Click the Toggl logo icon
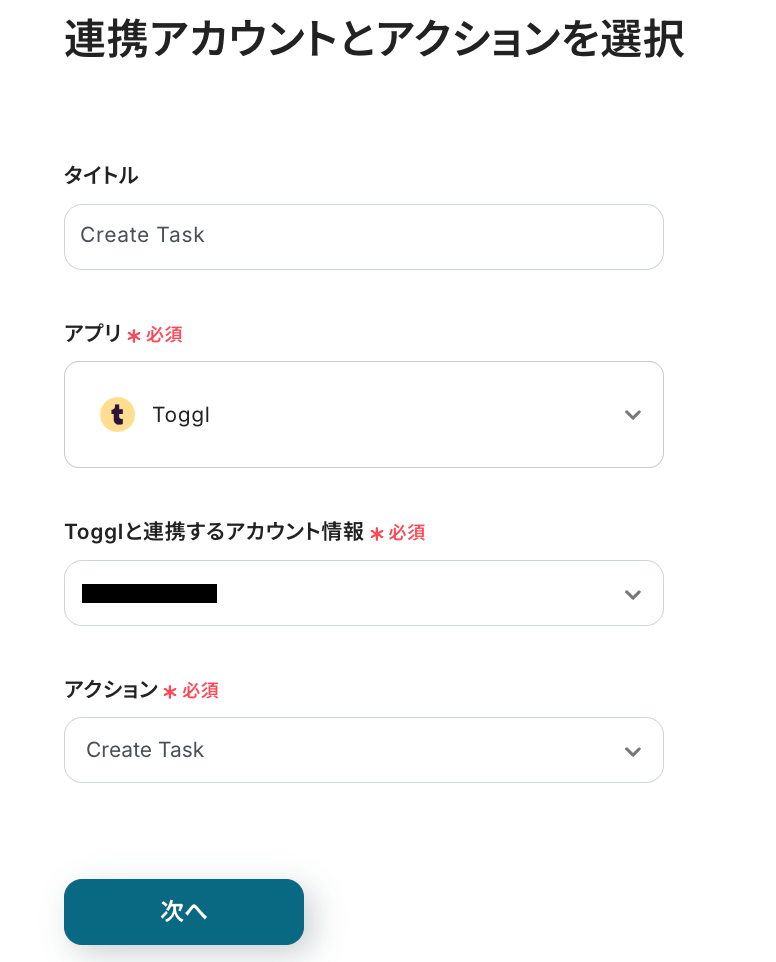This screenshot has height=962, width=776. coord(117,414)
